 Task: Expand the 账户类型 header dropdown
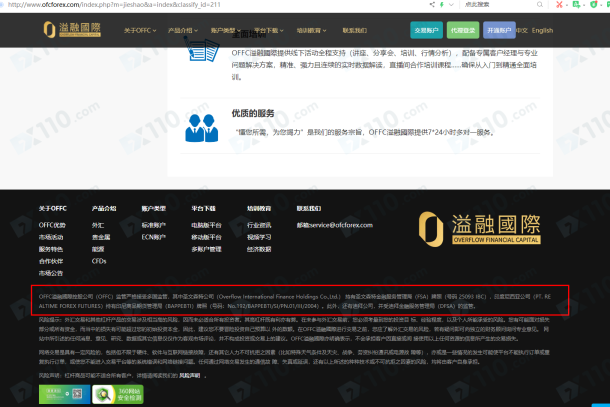point(226,30)
